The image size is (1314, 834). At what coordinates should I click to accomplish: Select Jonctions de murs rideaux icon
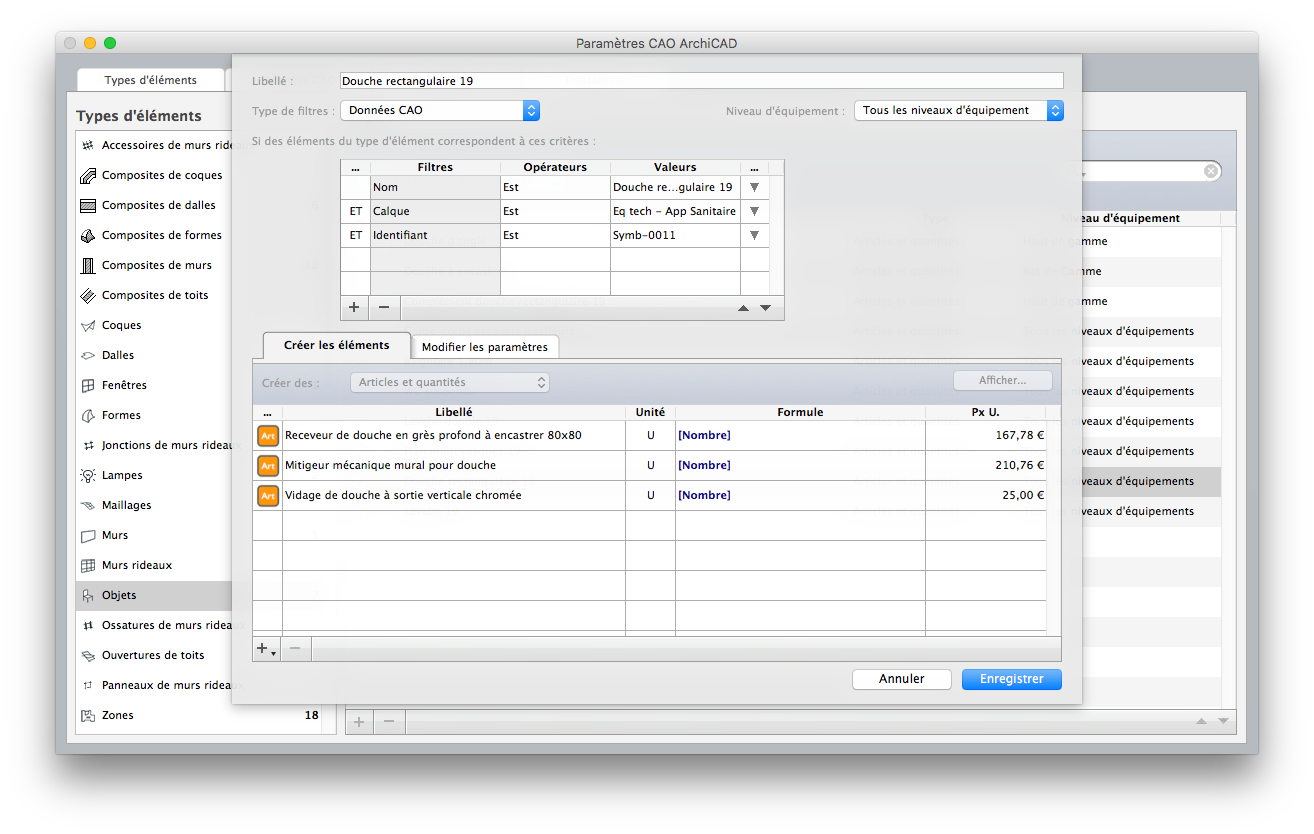pos(88,445)
